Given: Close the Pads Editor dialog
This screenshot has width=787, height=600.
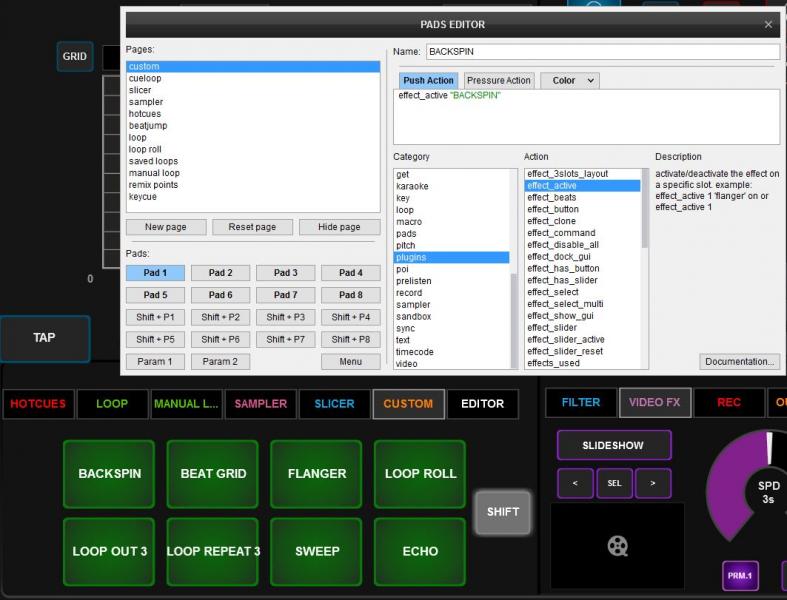Looking at the screenshot, I should (x=768, y=24).
